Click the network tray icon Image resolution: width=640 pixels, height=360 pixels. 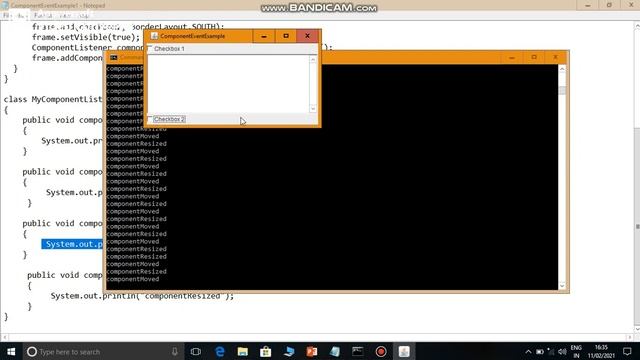(x=551, y=351)
